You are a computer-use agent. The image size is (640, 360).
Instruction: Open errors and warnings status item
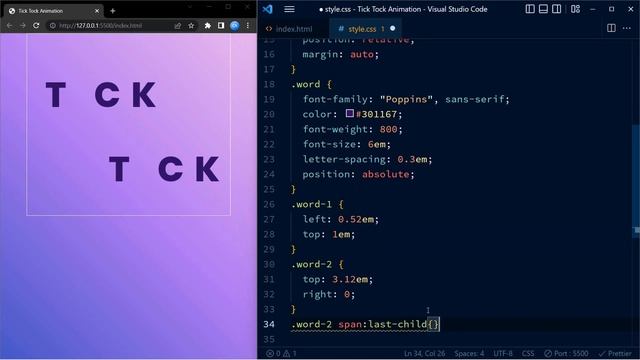281,353
